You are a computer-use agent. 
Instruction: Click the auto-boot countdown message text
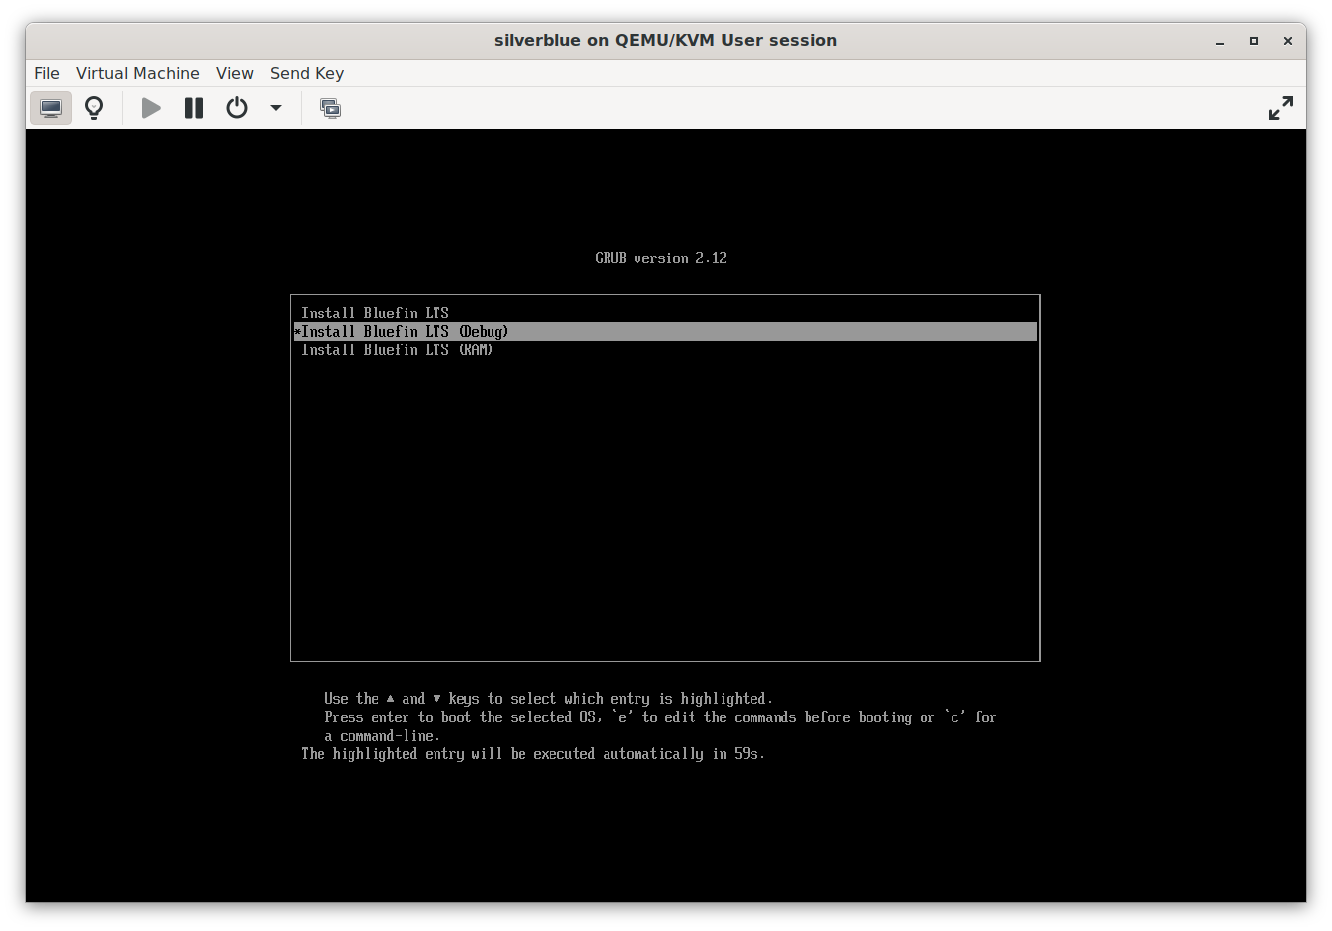pos(533,754)
